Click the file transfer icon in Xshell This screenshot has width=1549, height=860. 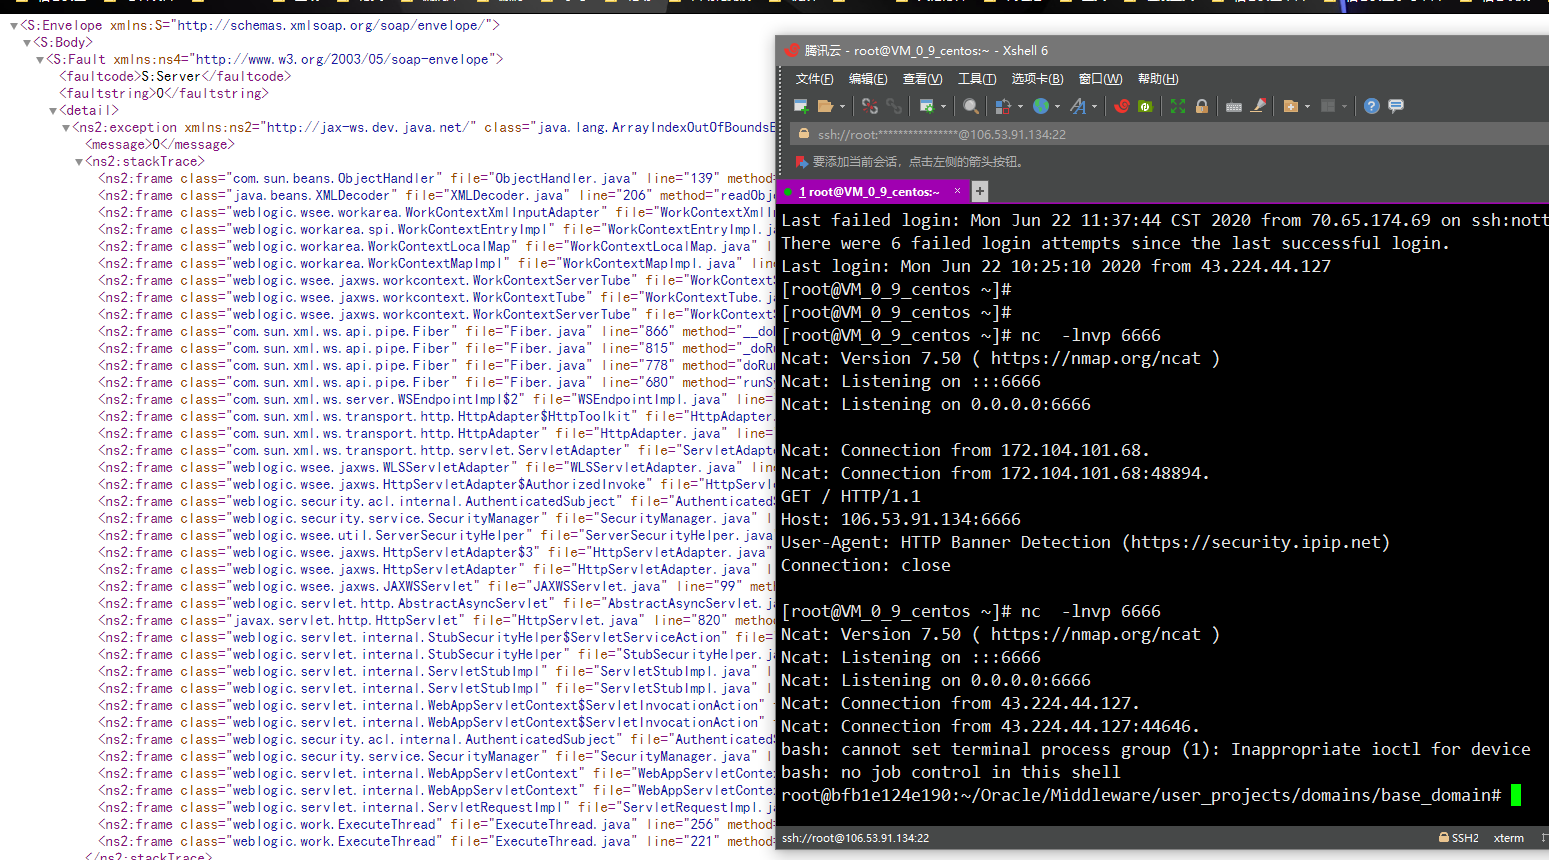(1003, 106)
